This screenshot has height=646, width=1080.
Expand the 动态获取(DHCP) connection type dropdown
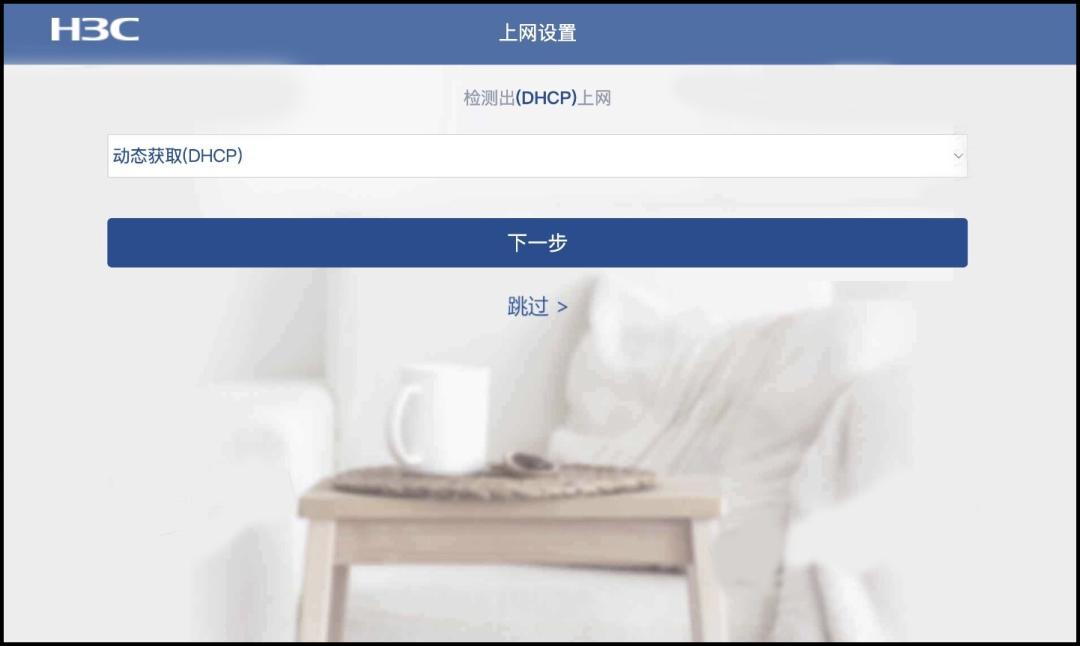click(537, 156)
